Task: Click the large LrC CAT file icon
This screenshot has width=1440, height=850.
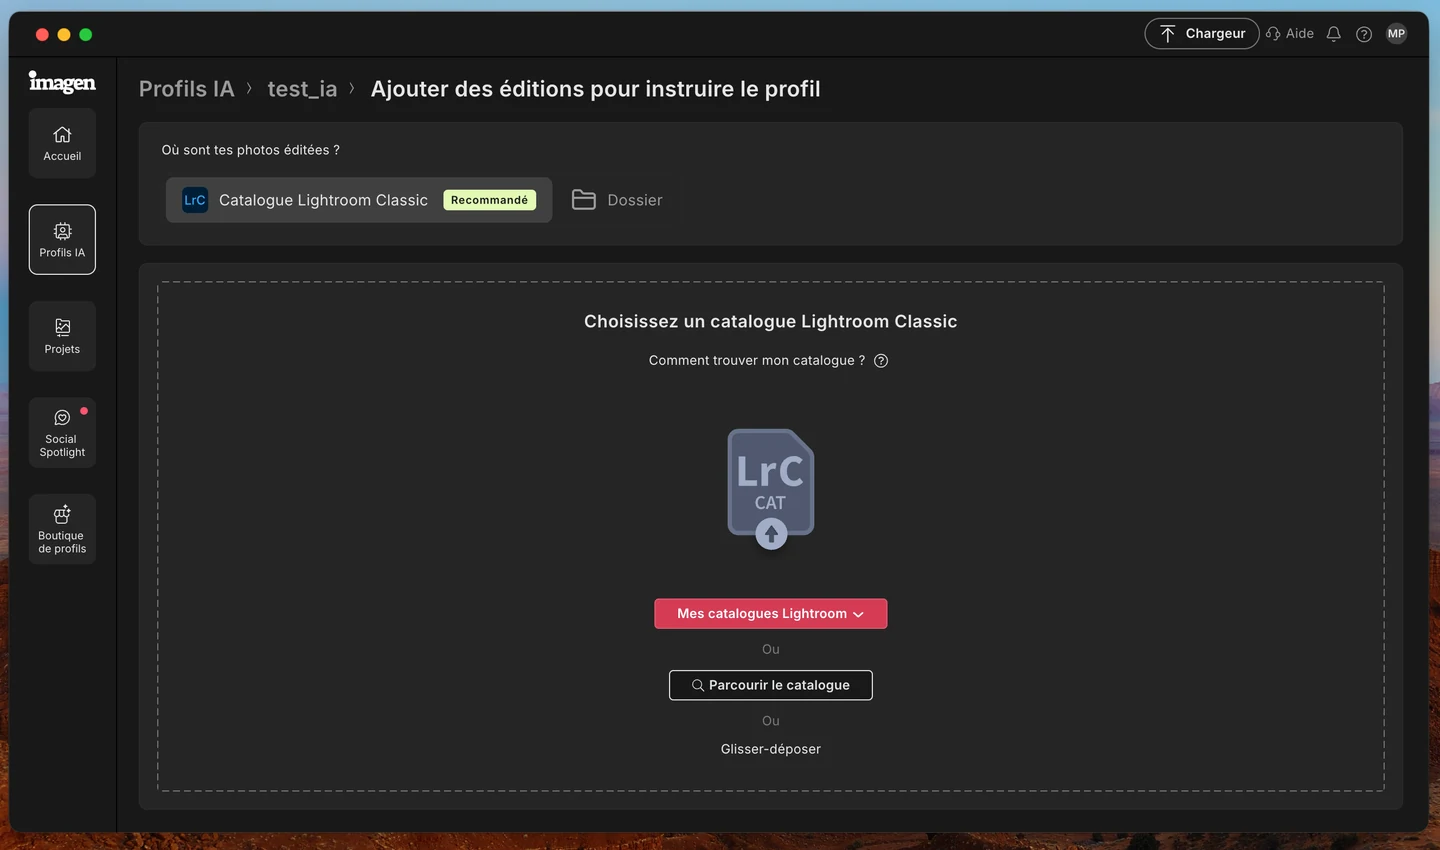Action: tap(771, 489)
